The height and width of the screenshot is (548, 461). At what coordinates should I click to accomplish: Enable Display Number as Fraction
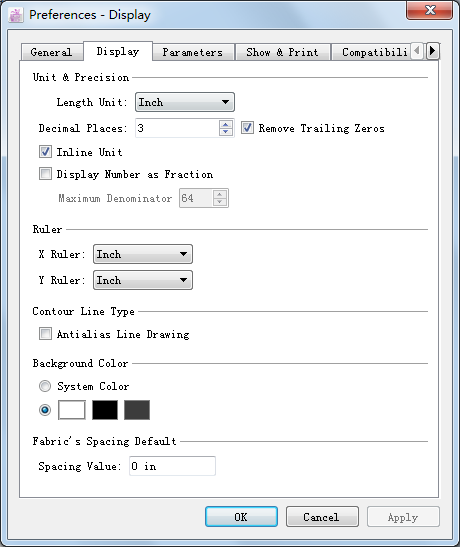pos(45,174)
